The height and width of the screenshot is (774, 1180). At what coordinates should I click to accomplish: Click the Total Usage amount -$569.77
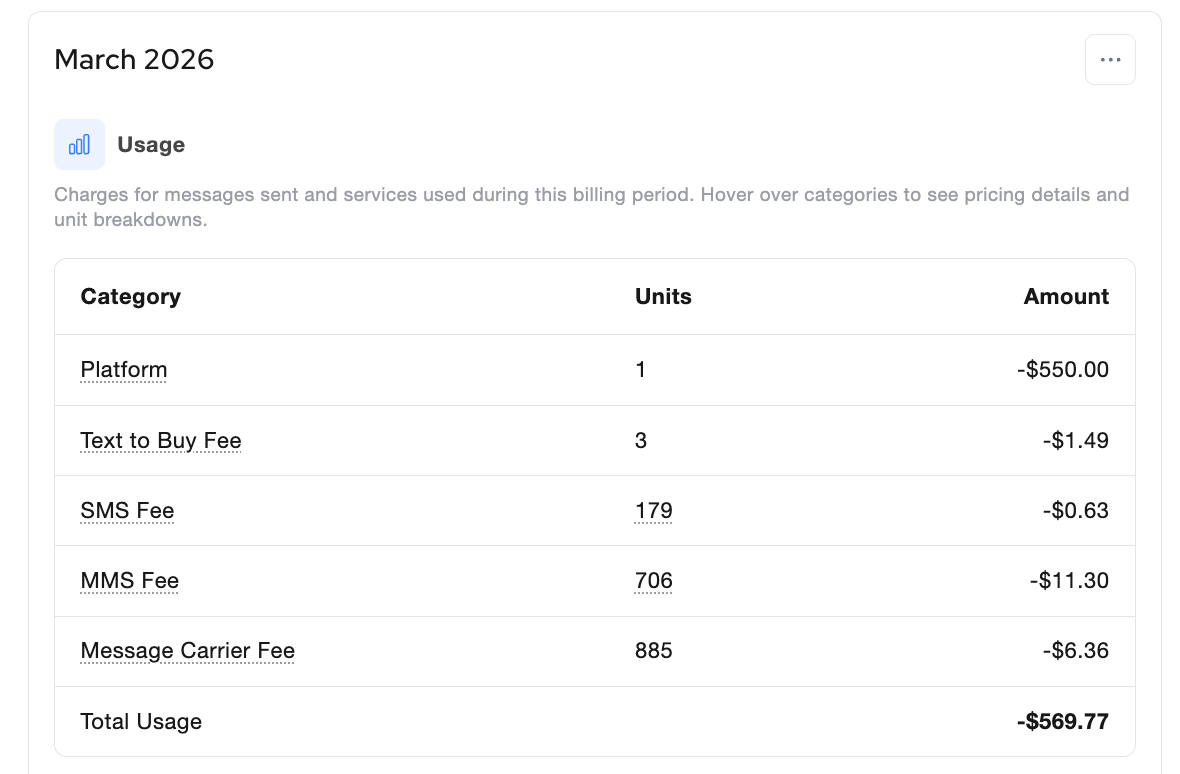(1062, 722)
